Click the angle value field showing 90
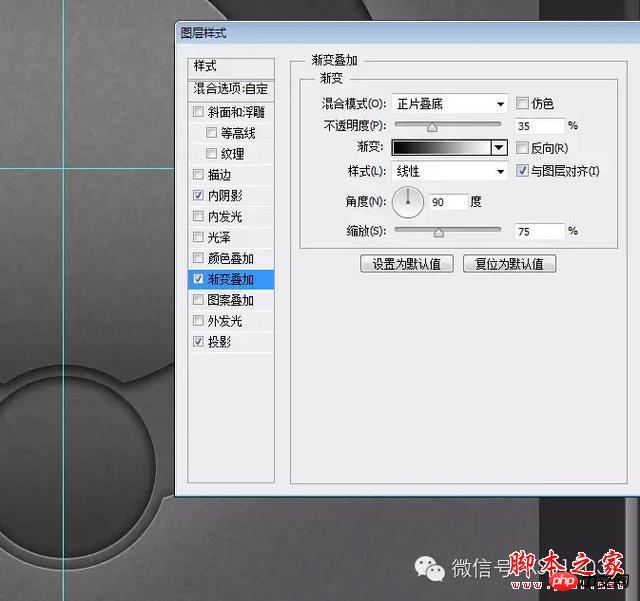Screen dimensions: 640x601 (x=448, y=202)
